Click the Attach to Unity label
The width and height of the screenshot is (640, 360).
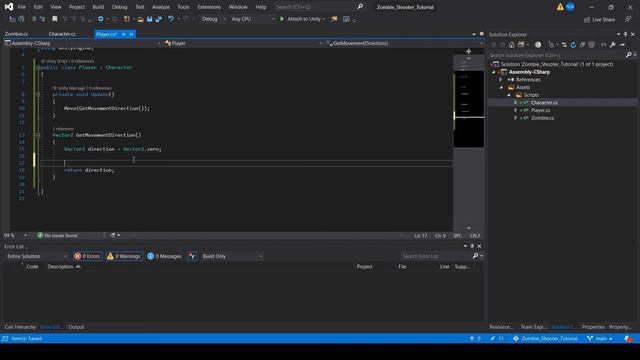click(x=304, y=19)
